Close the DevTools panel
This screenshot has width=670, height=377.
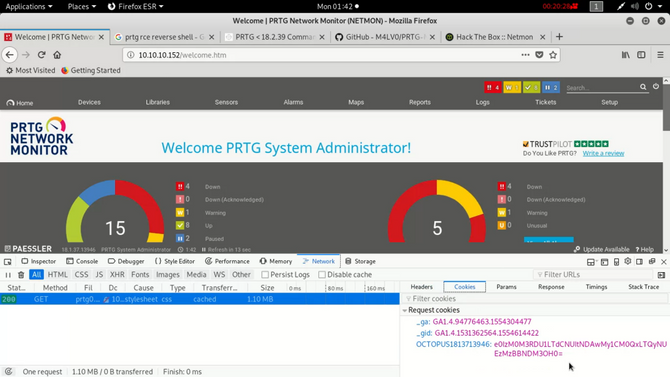[x=664, y=262]
